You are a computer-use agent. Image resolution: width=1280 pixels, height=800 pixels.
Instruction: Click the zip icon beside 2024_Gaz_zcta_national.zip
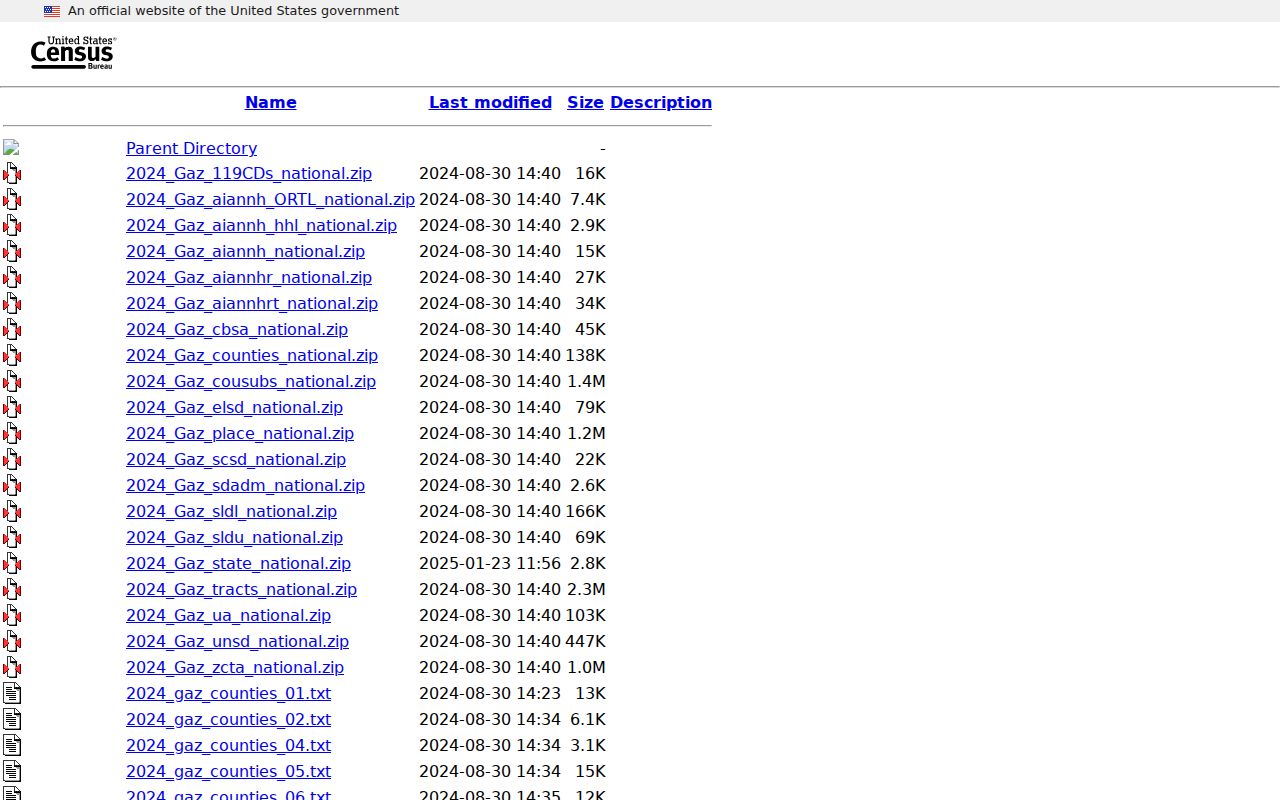(x=12, y=668)
